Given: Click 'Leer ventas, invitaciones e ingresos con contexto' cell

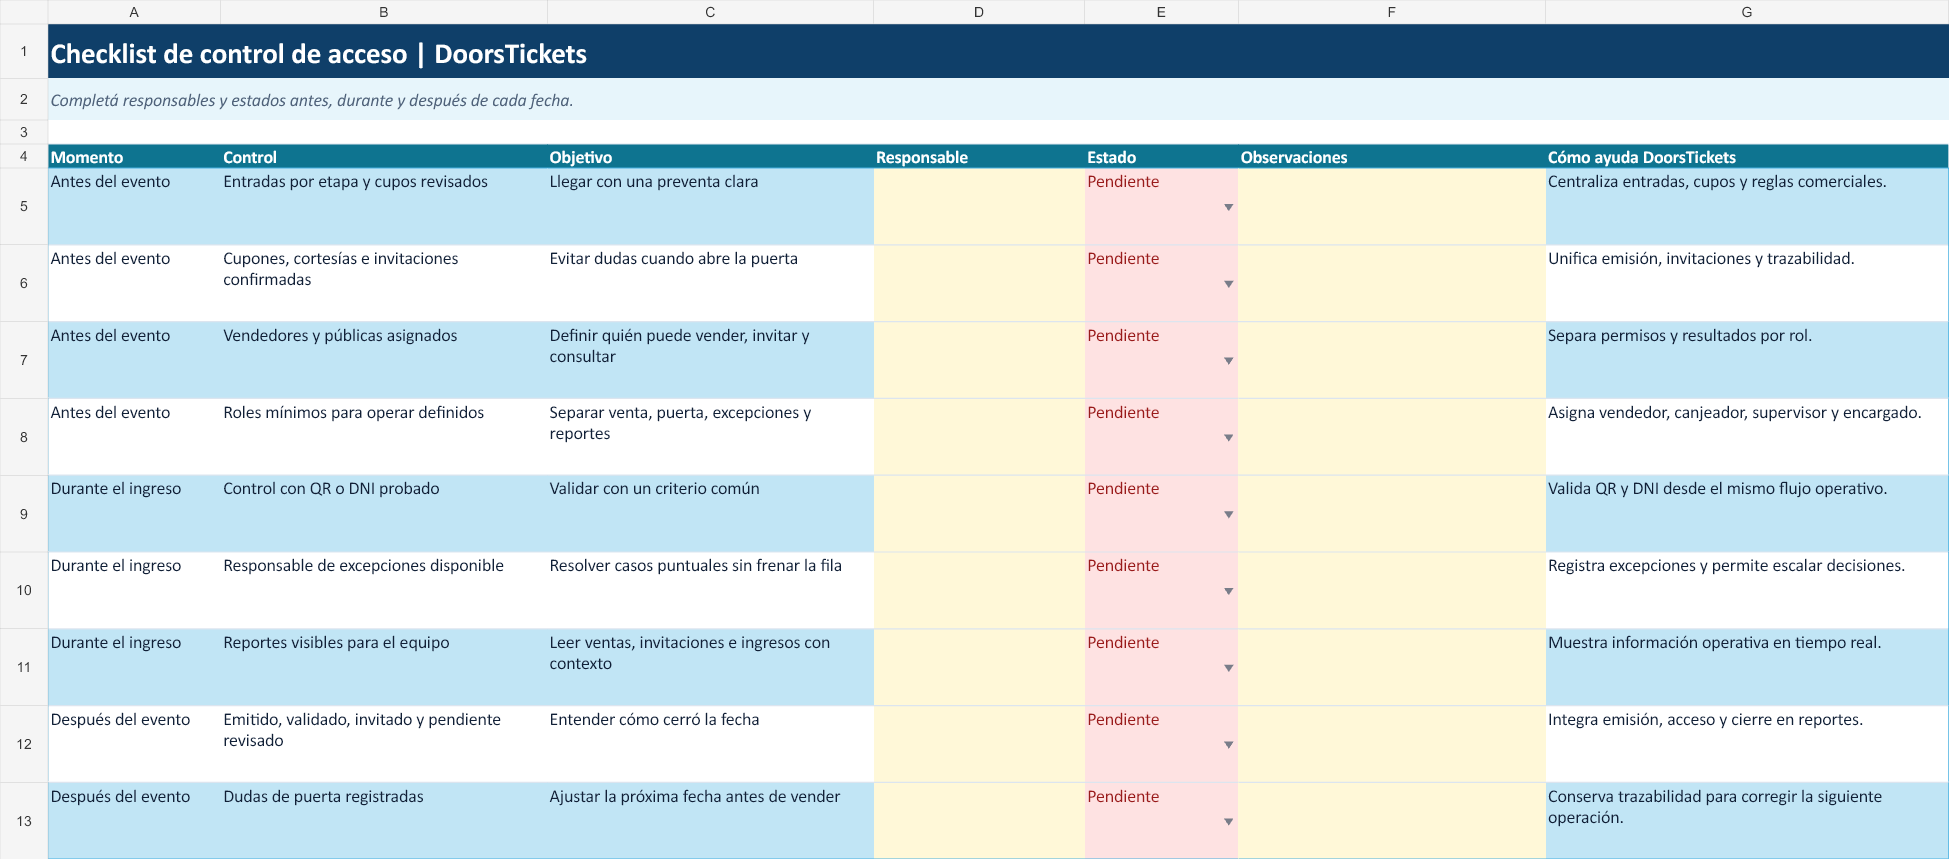Looking at the screenshot, I should (x=710, y=667).
